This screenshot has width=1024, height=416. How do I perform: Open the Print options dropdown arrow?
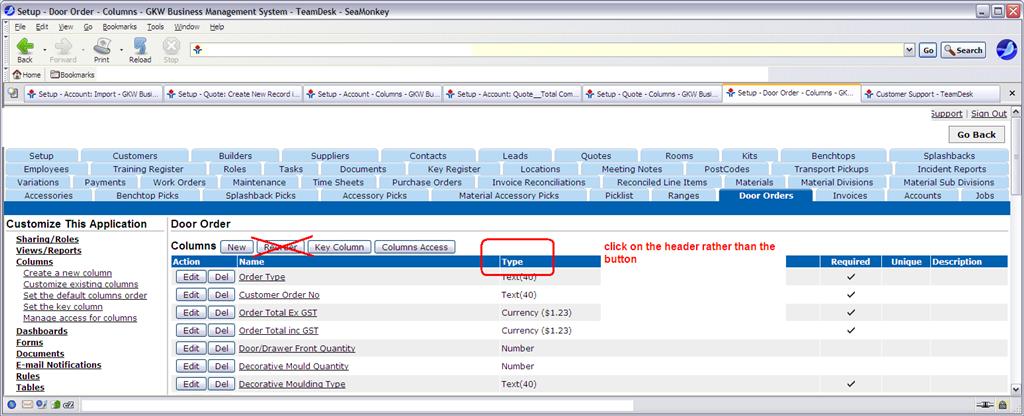coord(120,49)
